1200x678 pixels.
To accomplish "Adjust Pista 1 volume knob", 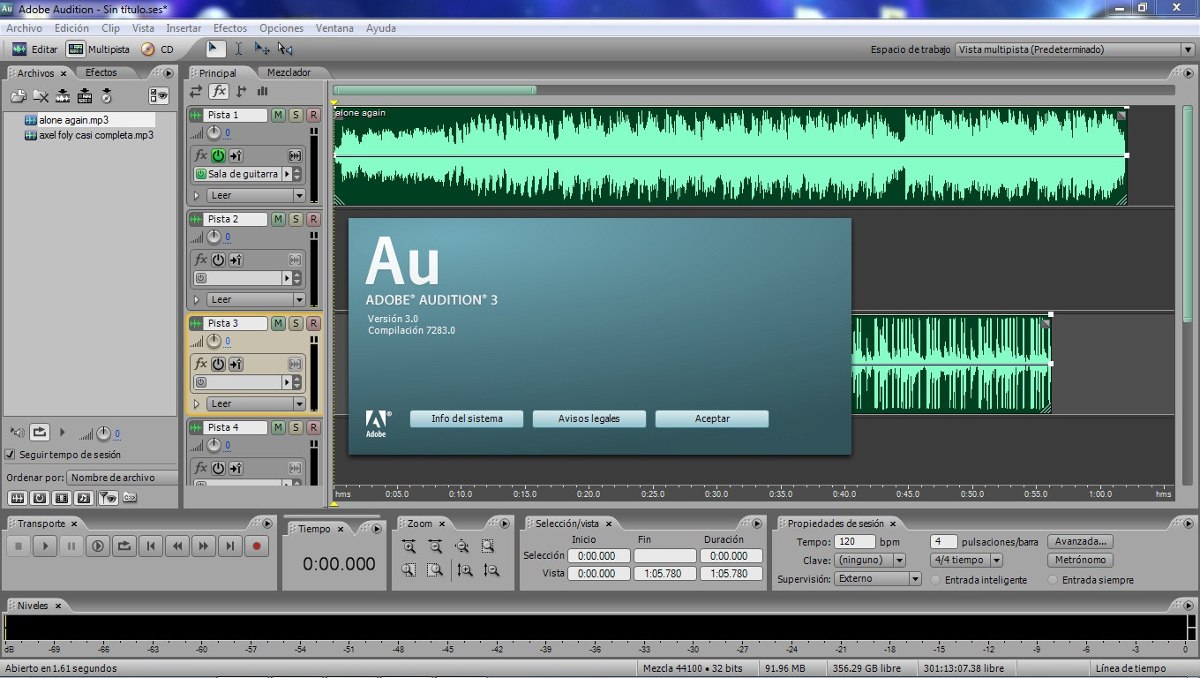I will 213,133.
